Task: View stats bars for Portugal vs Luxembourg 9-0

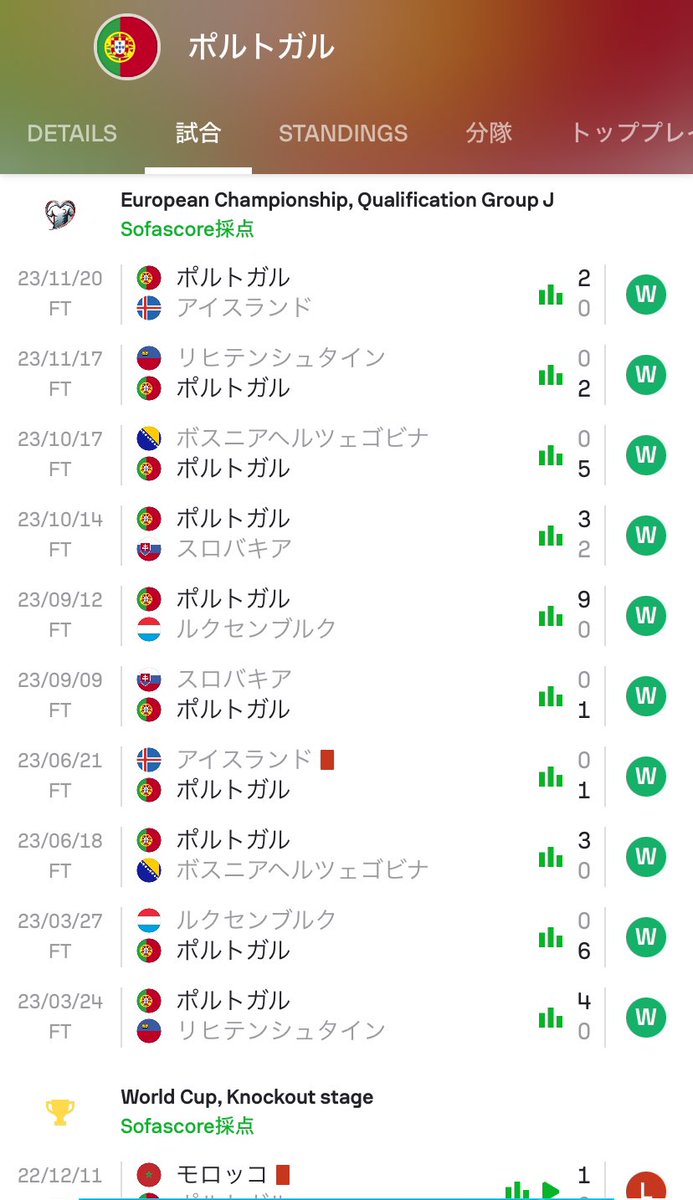Action: click(550, 614)
